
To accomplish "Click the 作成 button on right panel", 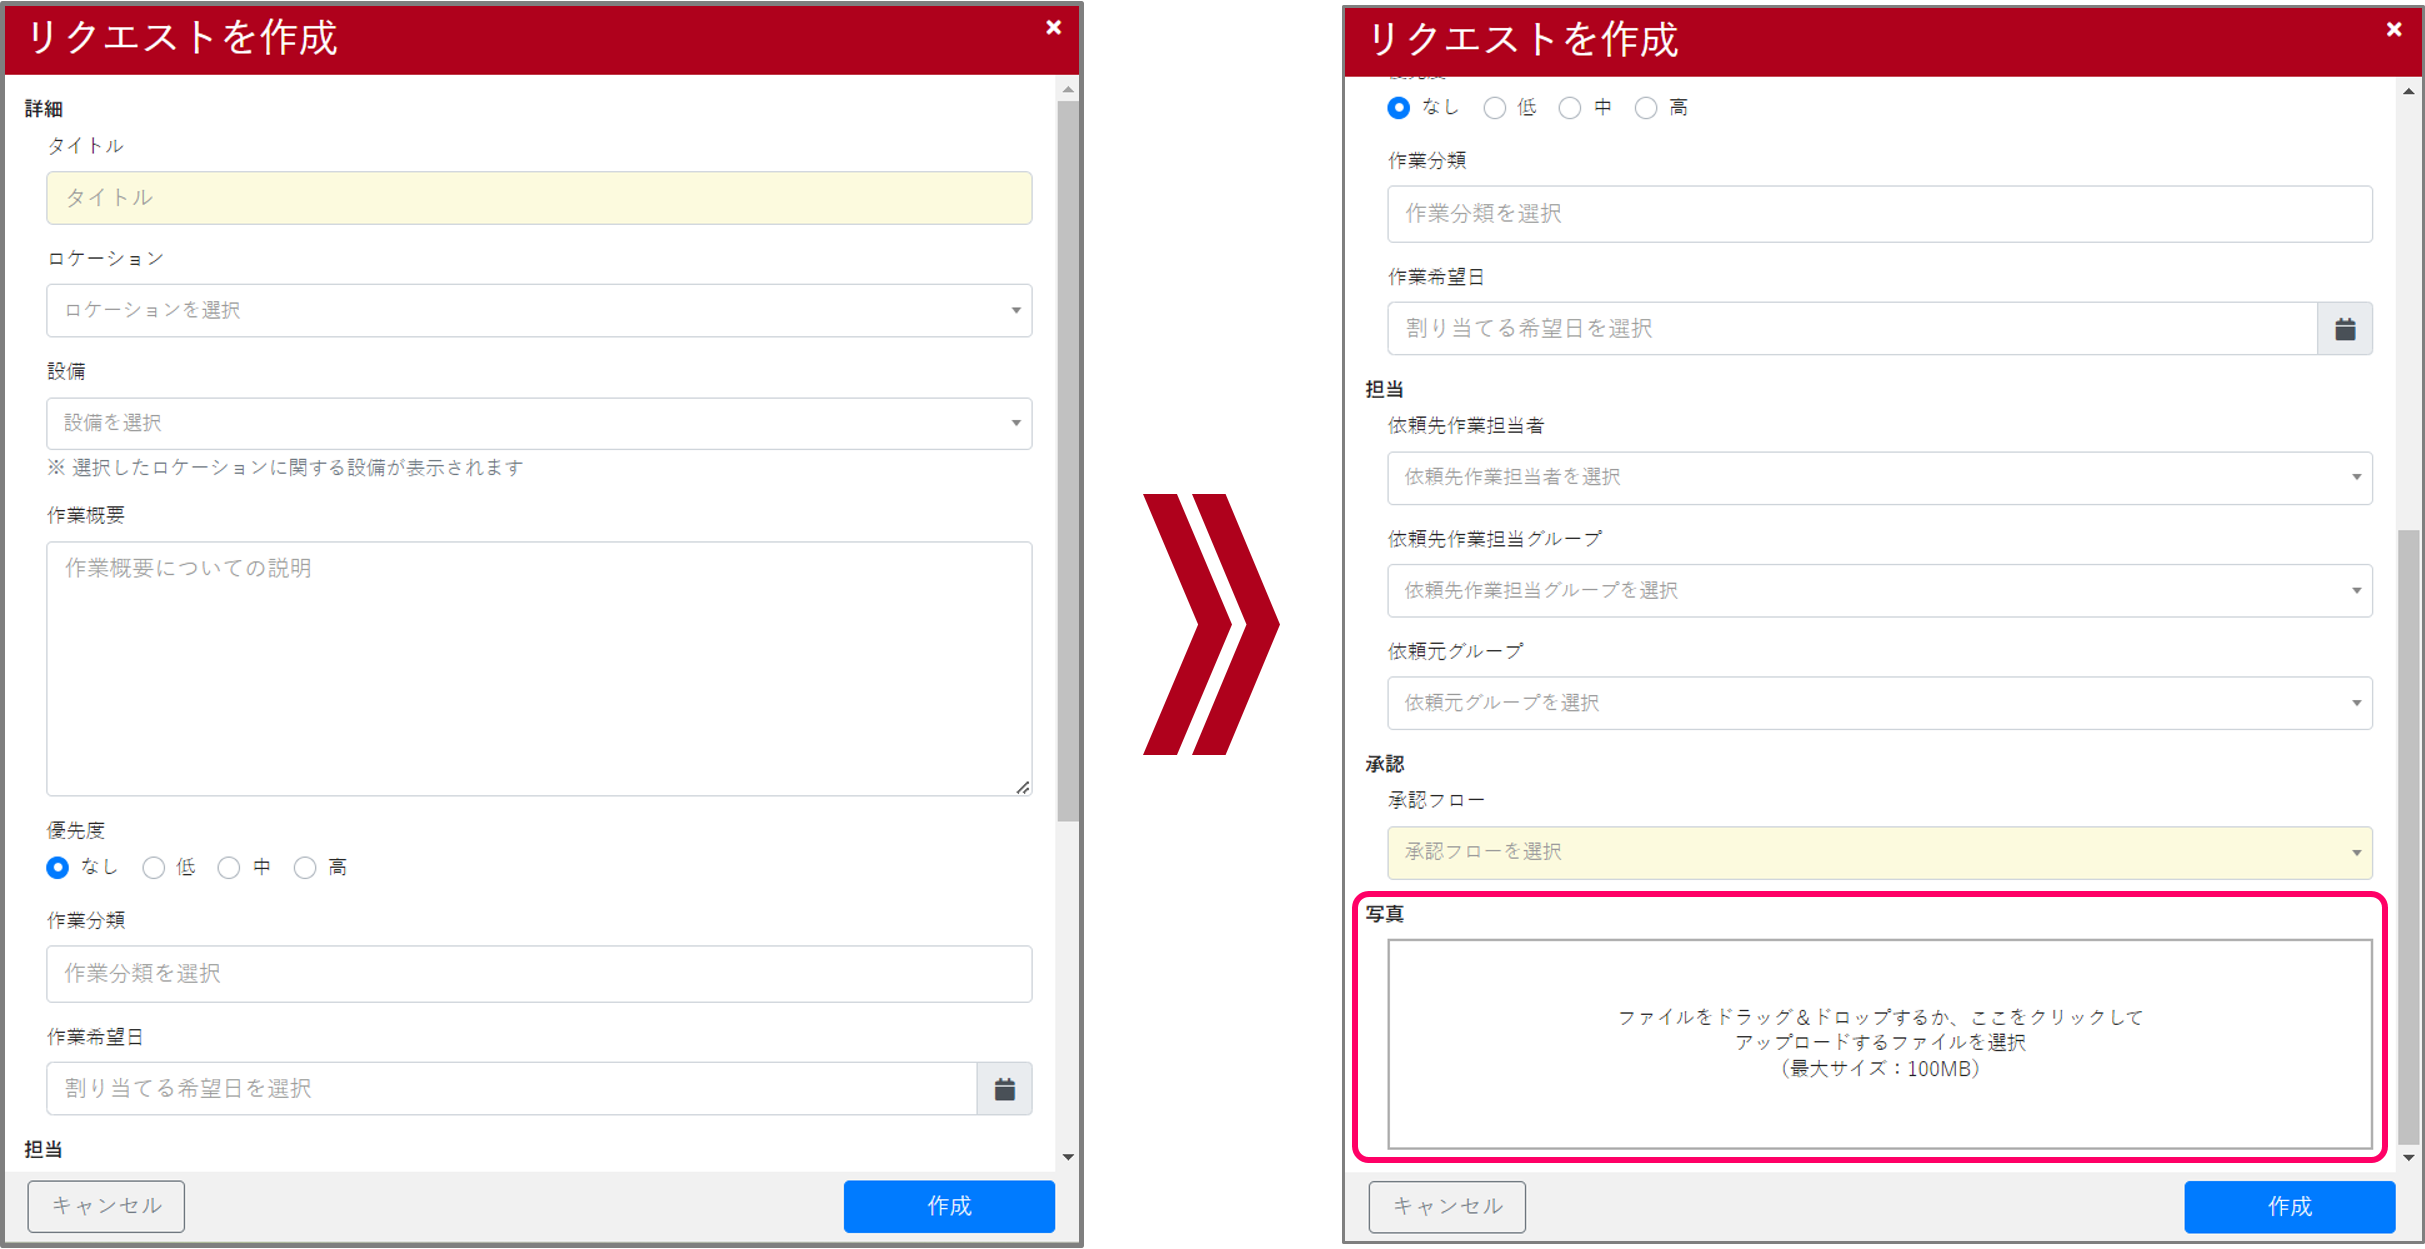I will pos(2289,1206).
